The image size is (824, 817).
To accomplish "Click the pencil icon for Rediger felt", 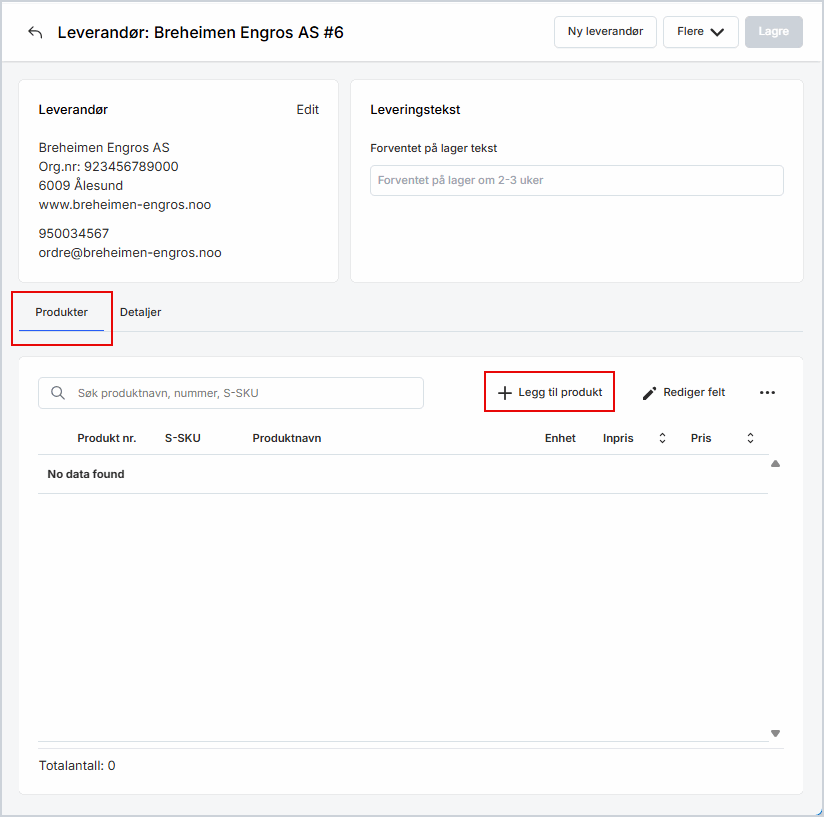I will pos(650,393).
